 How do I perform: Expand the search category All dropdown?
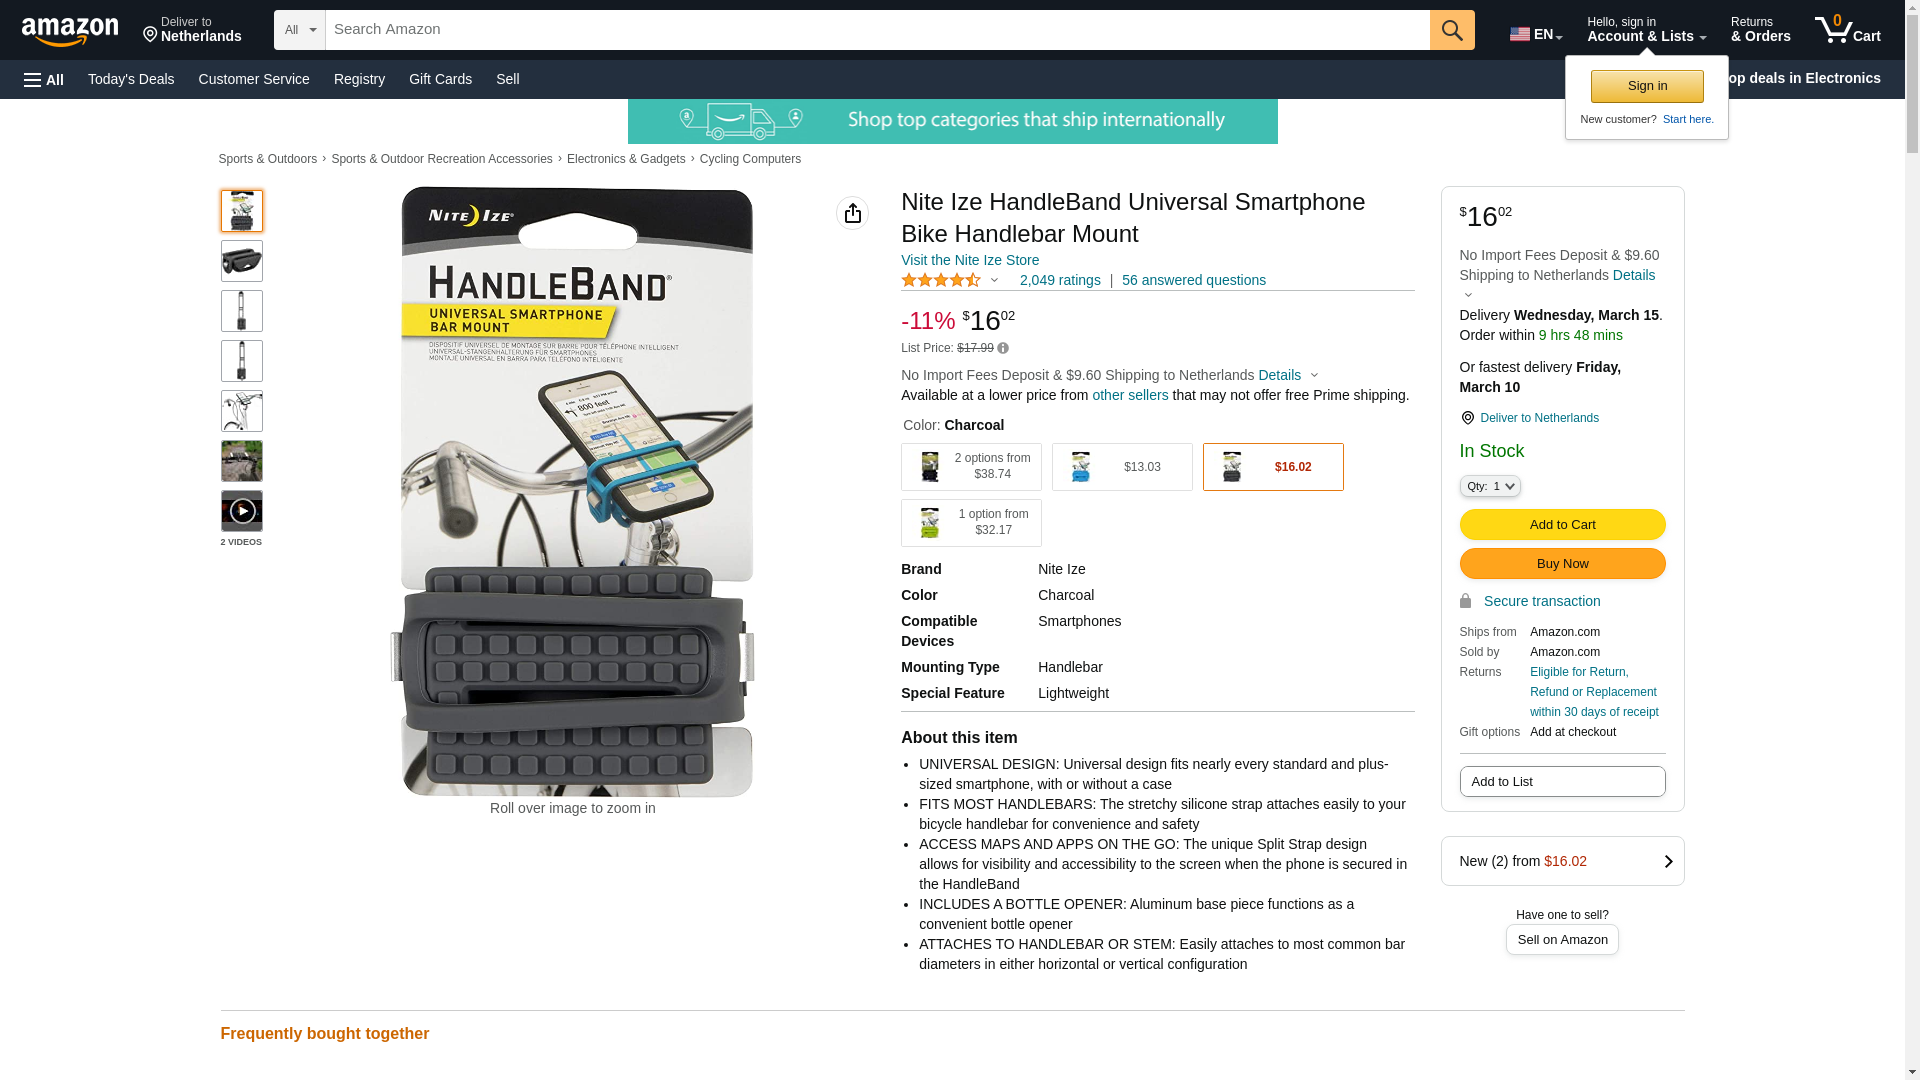coord(300,30)
